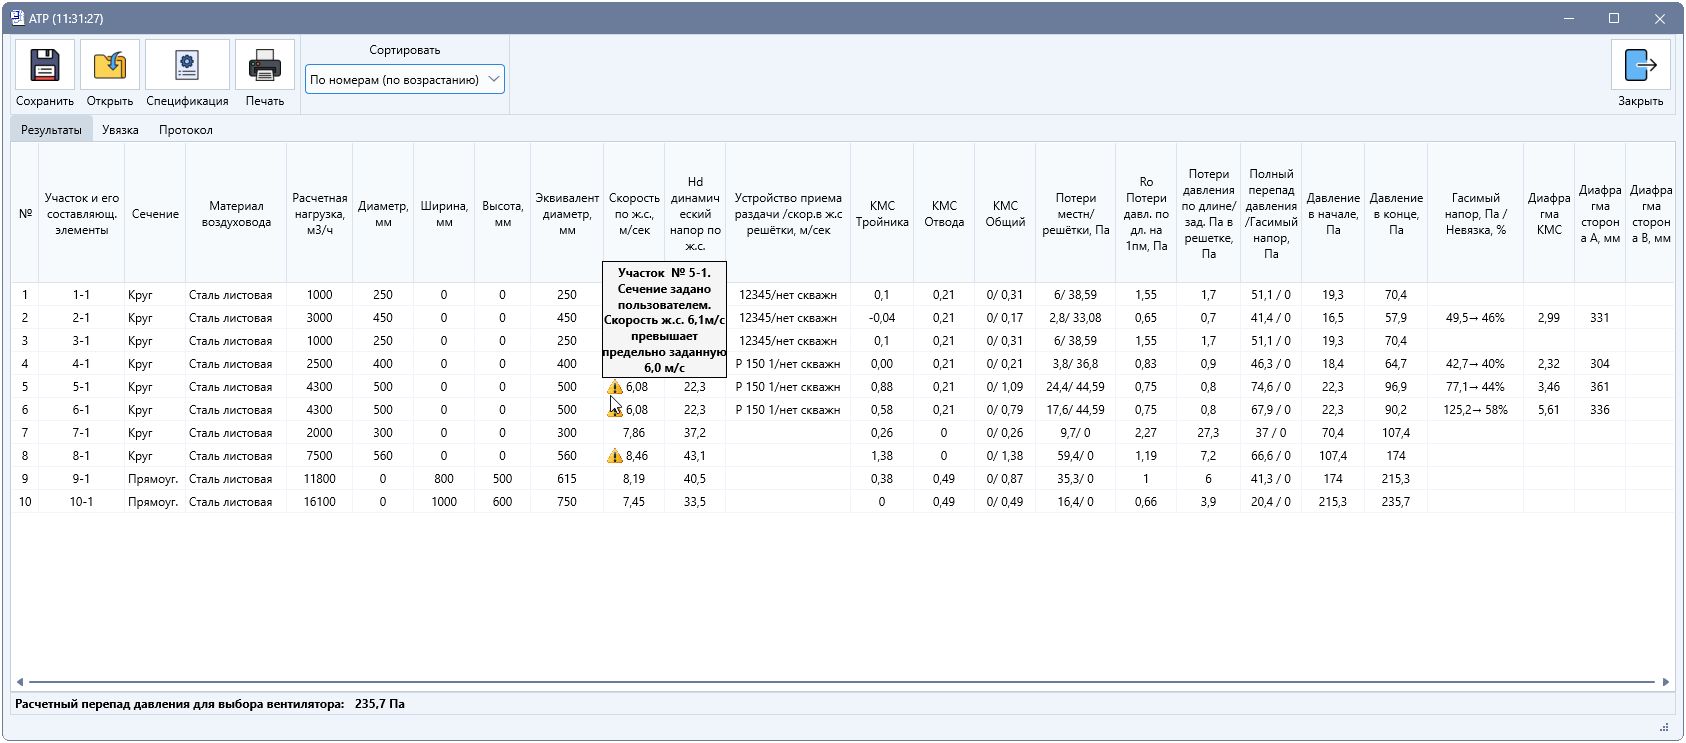Click the Материал воздуховода column header

236,214
